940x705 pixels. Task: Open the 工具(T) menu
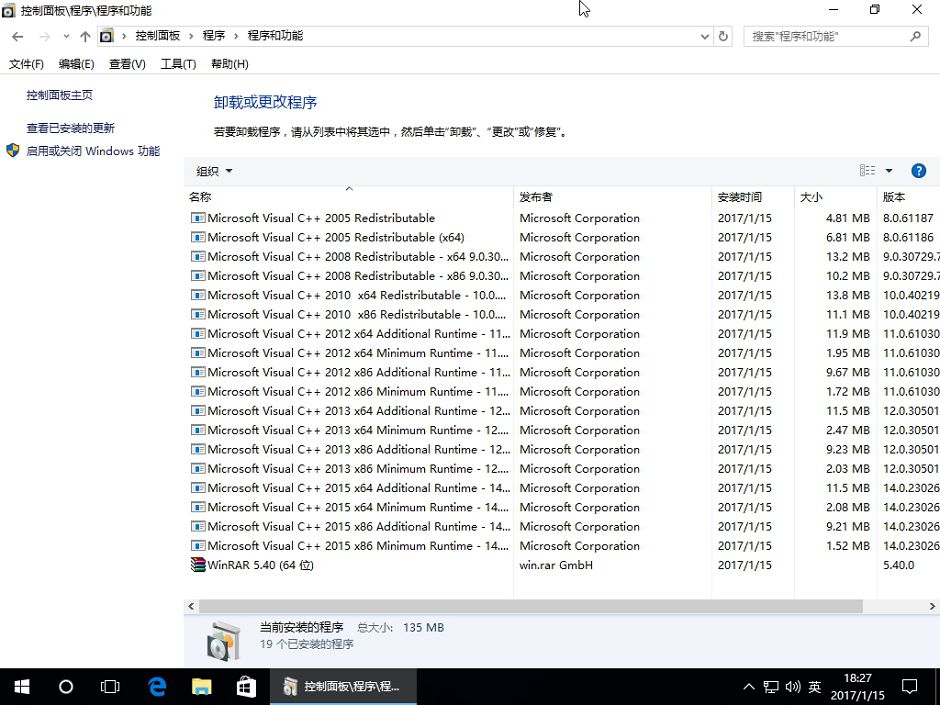point(178,64)
